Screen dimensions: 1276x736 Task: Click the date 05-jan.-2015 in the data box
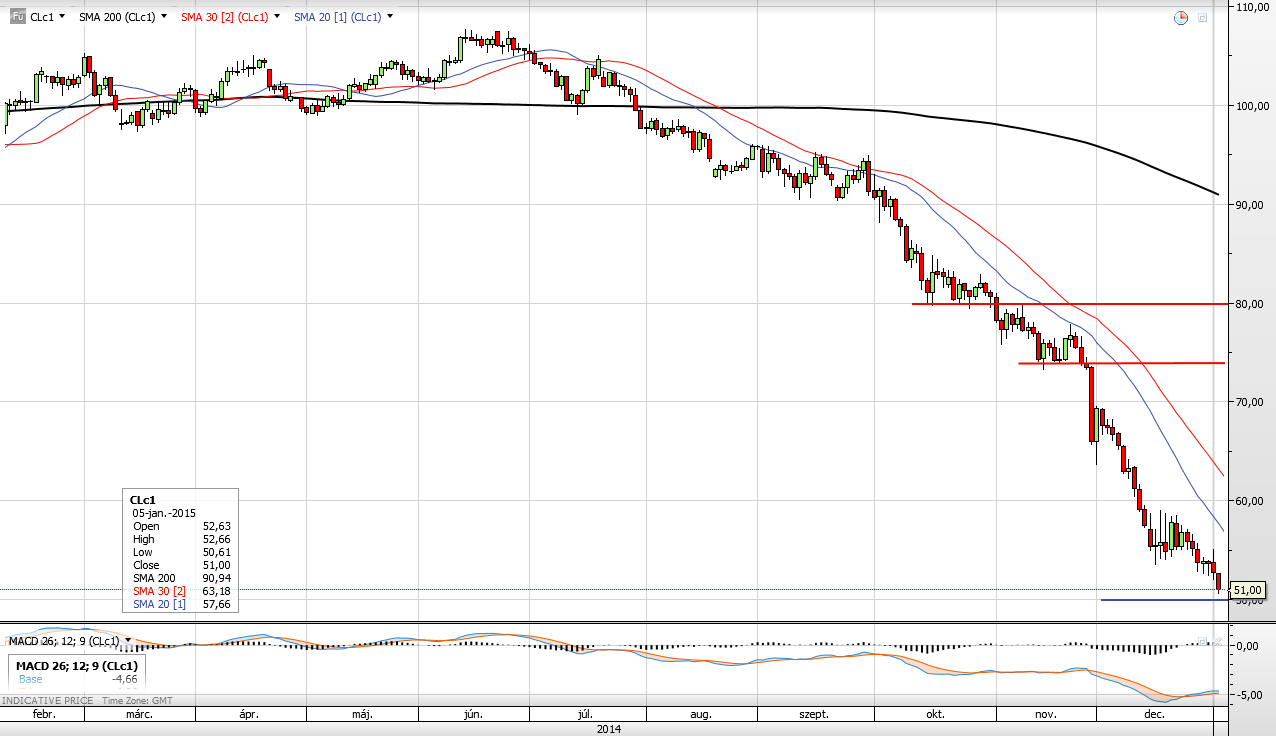[x=163, y=512]
